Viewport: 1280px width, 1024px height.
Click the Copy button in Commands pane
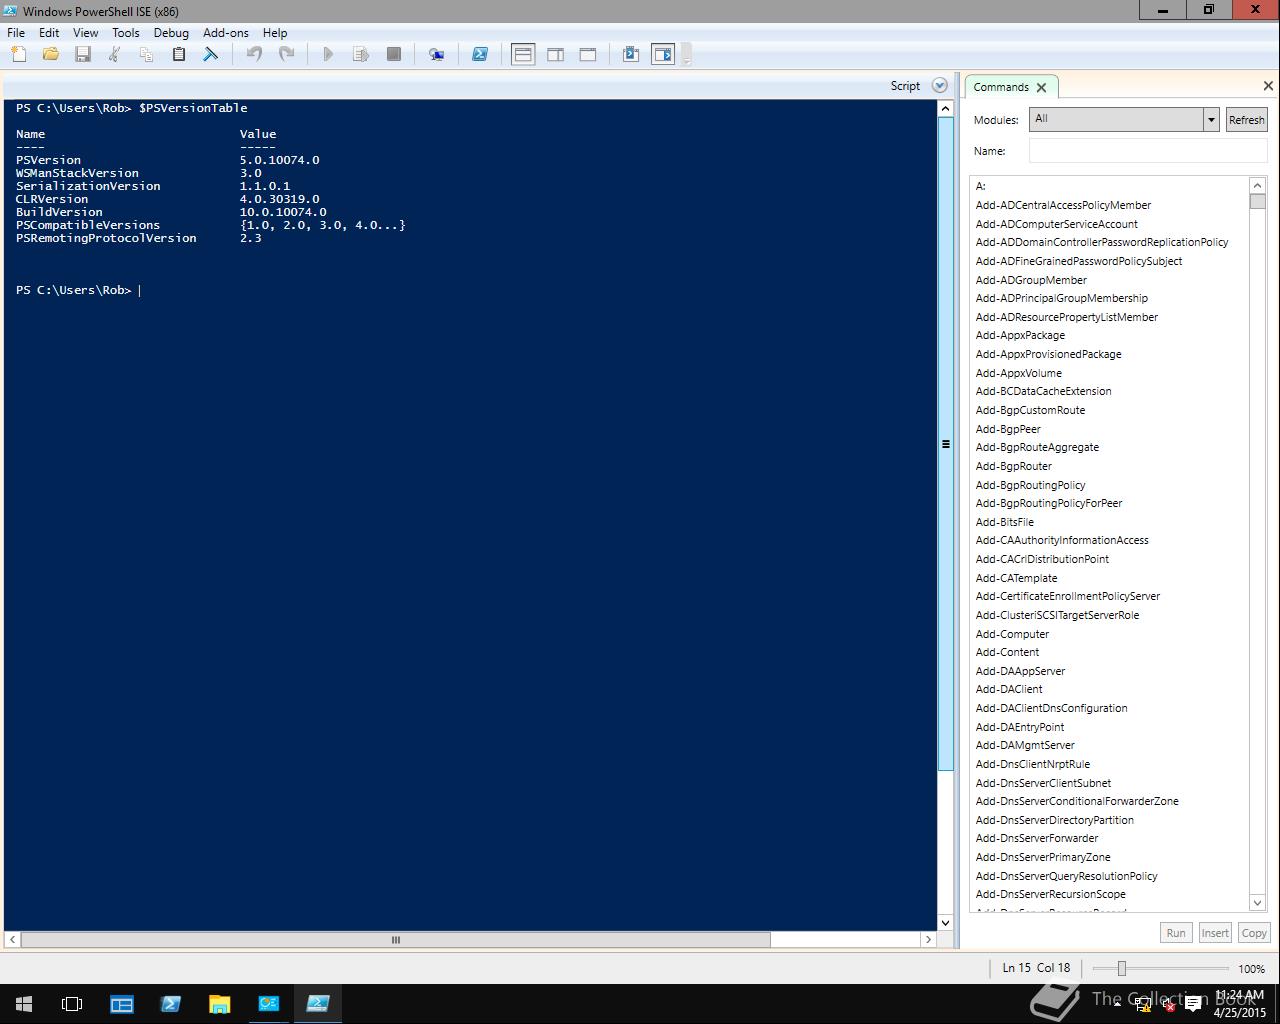click(x=1254, y=933)
